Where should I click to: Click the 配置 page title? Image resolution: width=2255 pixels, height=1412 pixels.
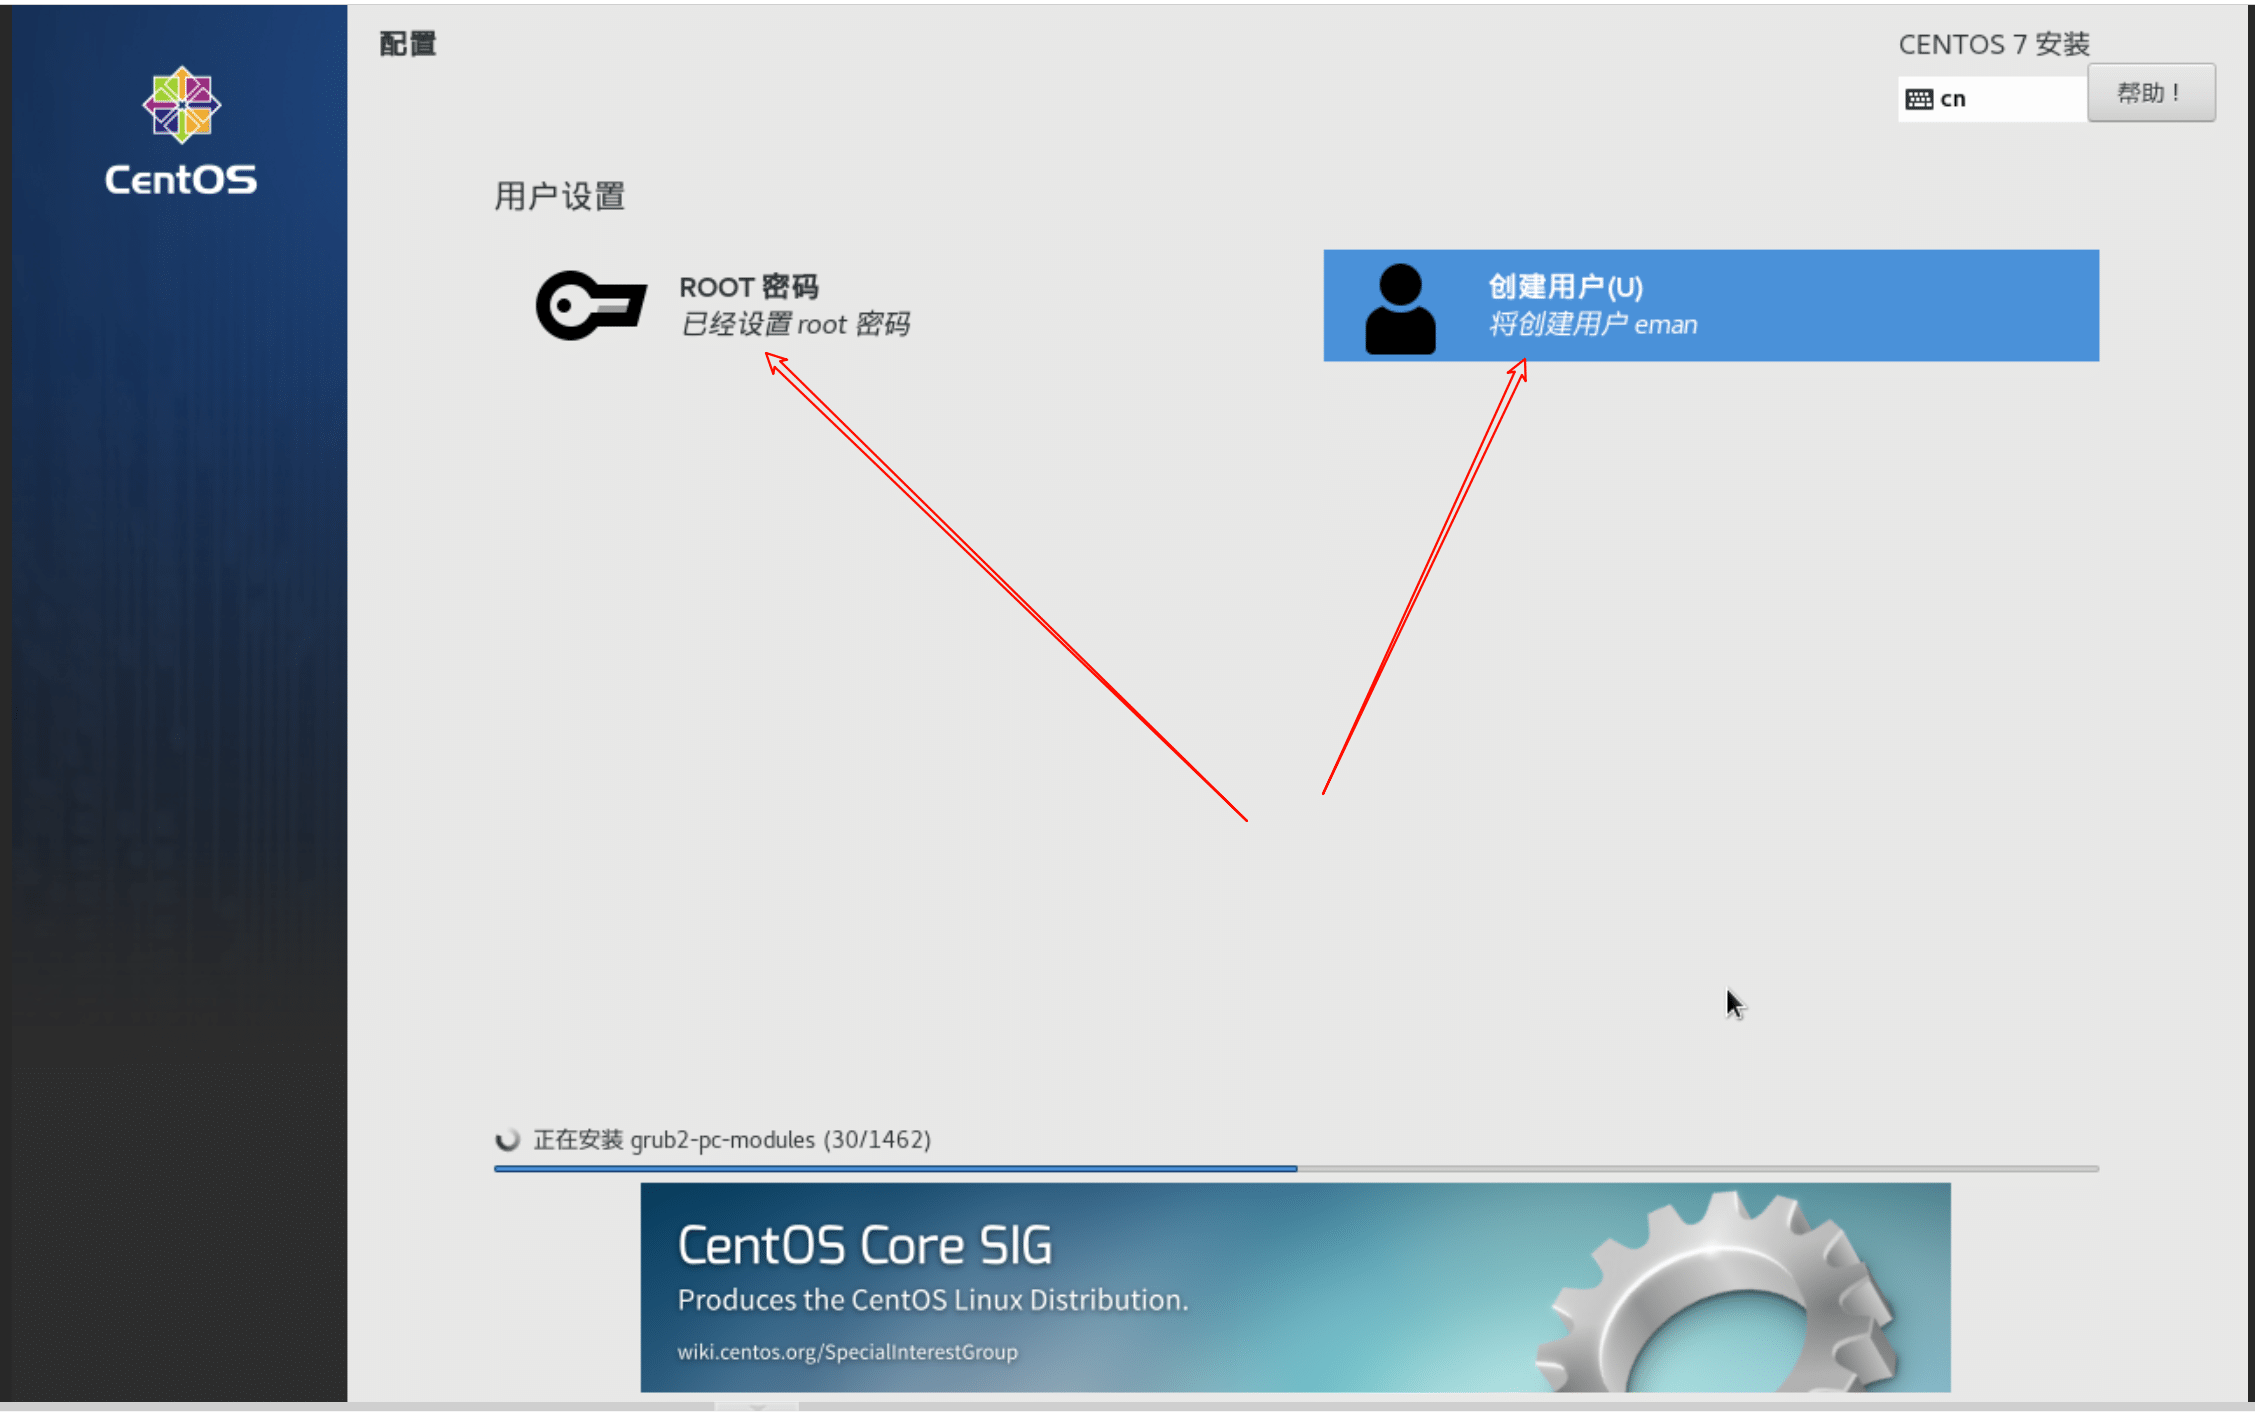[408, 44]
